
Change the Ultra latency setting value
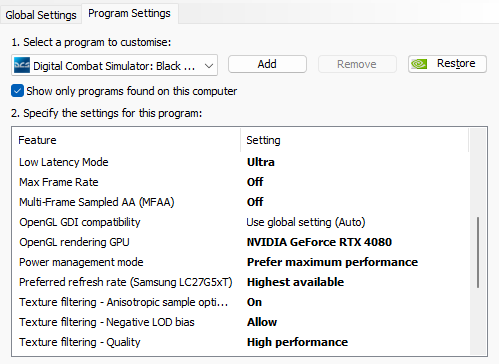click(x=261, y=162)
